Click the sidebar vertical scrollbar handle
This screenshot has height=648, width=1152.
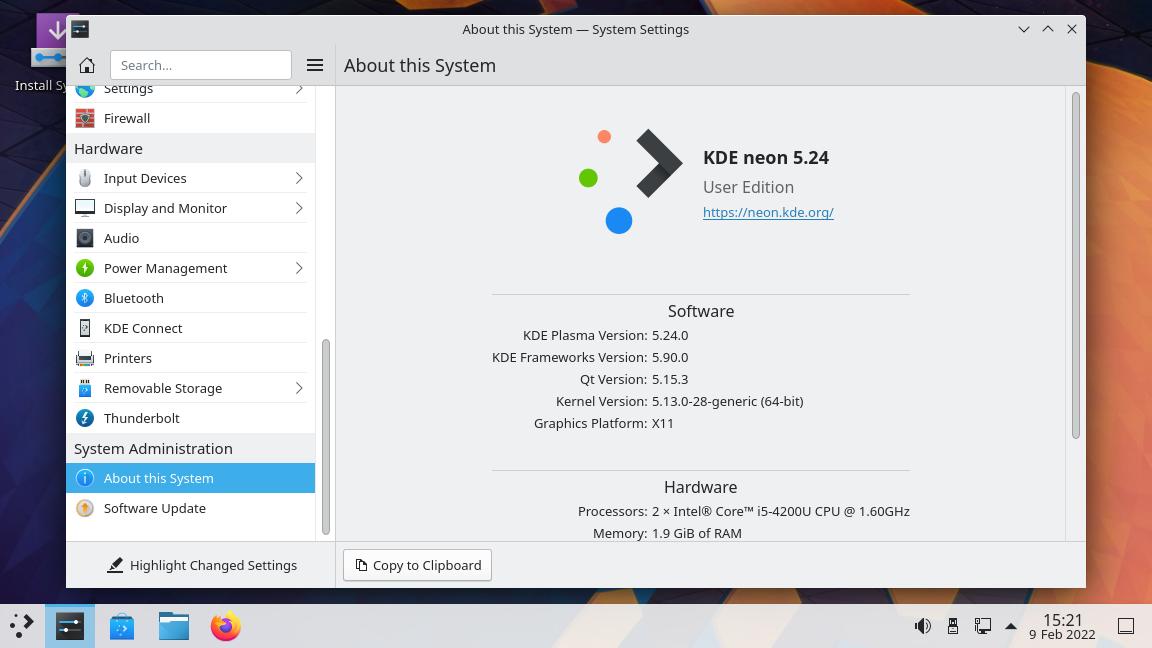point(325,437)
